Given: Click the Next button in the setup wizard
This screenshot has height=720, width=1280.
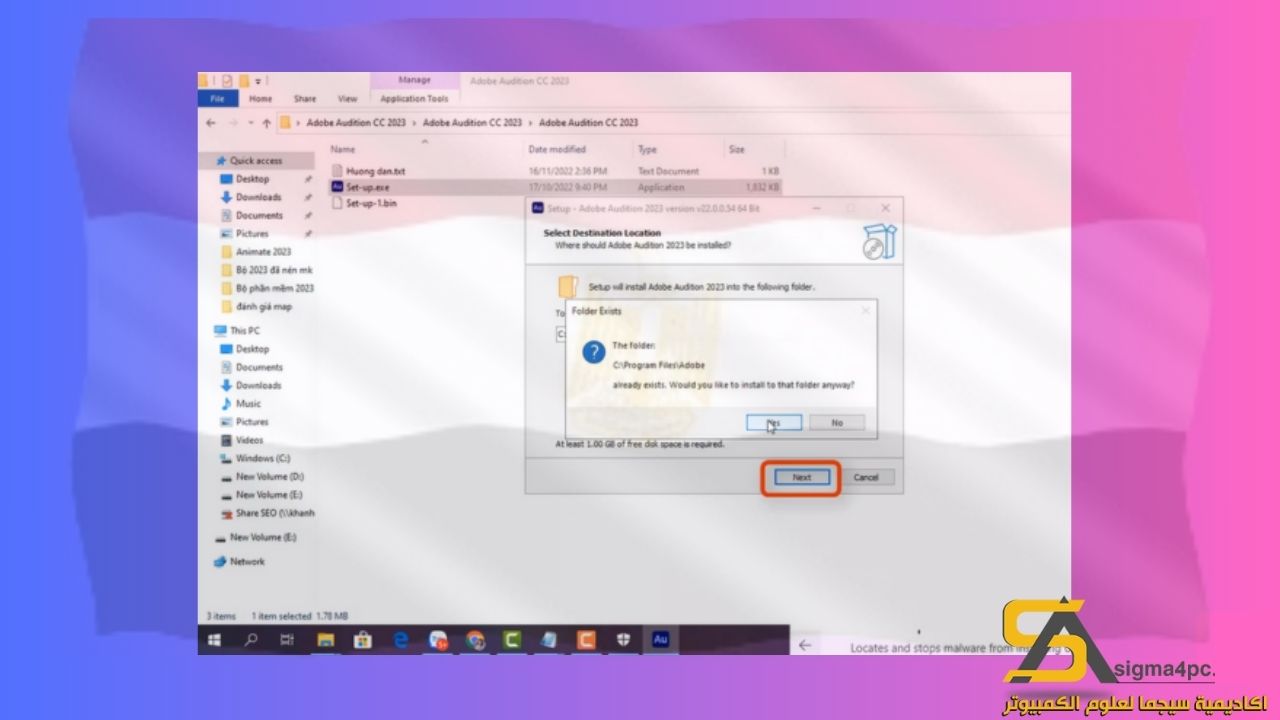Looking at the screenshot, I should (x=802, y=478).
